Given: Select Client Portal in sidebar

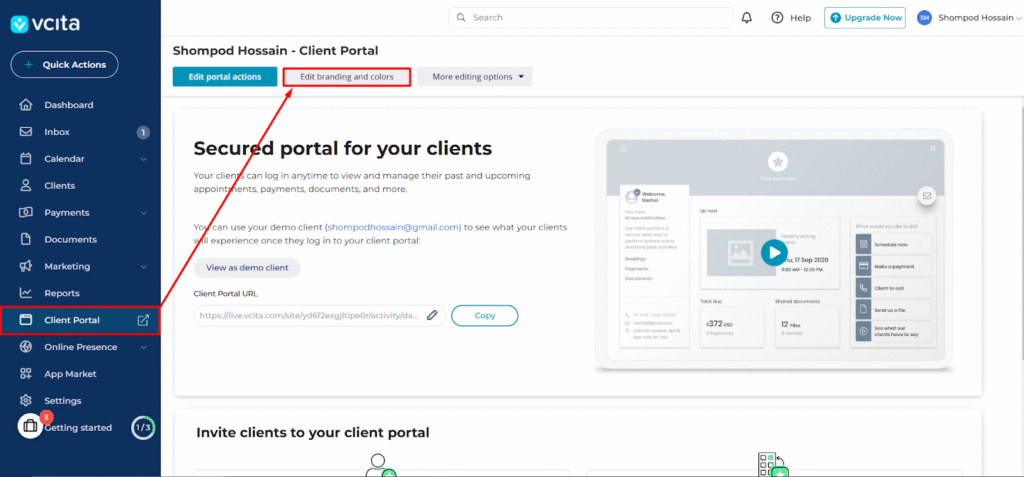Looking at the screenshot, I should coord(80,320).
